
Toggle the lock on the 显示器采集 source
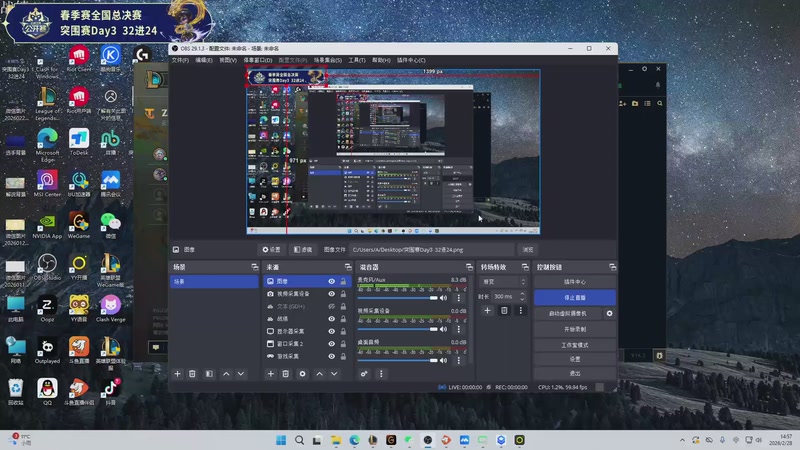coord(344,331)
